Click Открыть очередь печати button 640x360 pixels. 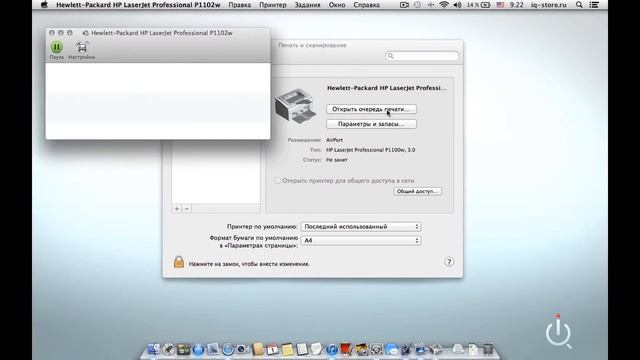click(x=371, y=109)
